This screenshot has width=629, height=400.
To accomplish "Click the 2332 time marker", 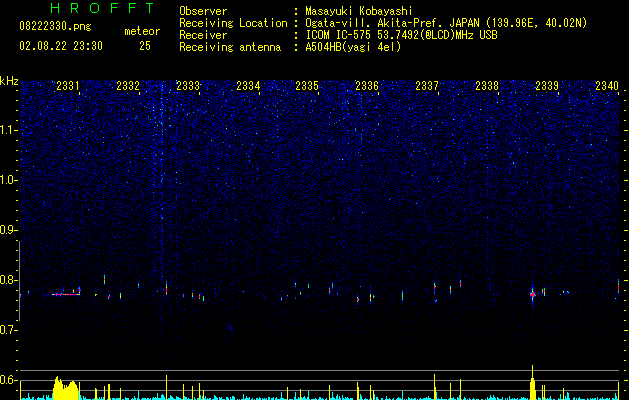I will [x=128, y=85].
